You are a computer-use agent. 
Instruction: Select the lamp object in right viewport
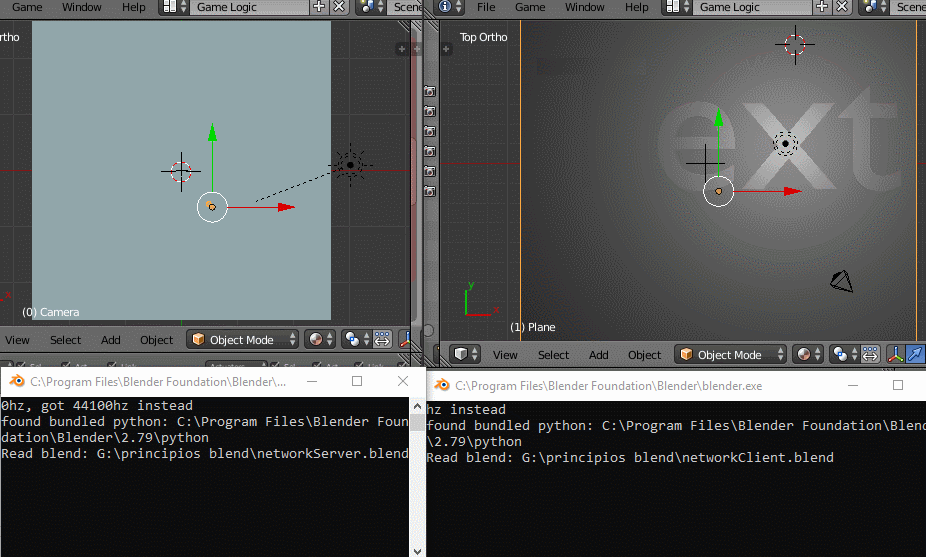(x=785, y=144)
